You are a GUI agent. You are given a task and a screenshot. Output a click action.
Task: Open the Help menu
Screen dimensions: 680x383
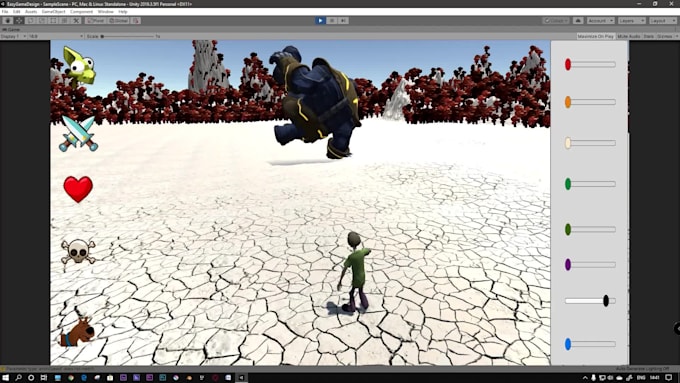[123, 12]
